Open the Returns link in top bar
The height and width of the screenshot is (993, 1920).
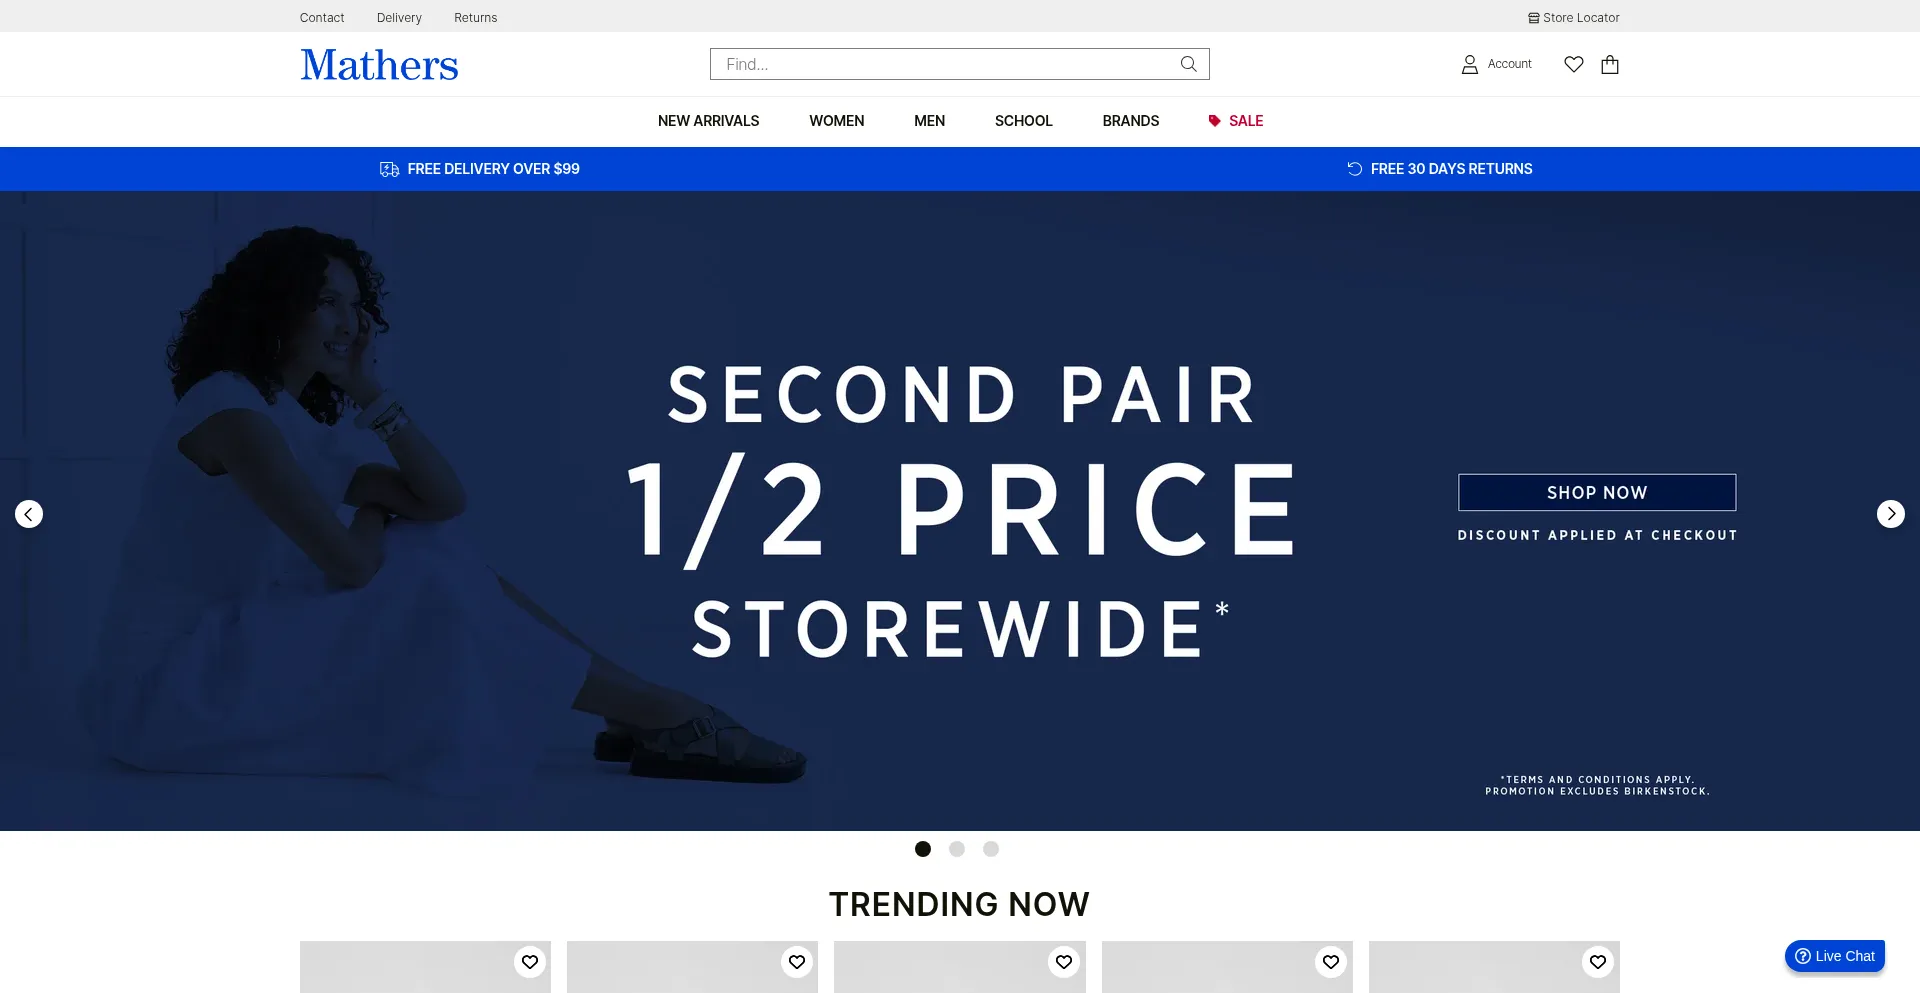coord(476,18)
